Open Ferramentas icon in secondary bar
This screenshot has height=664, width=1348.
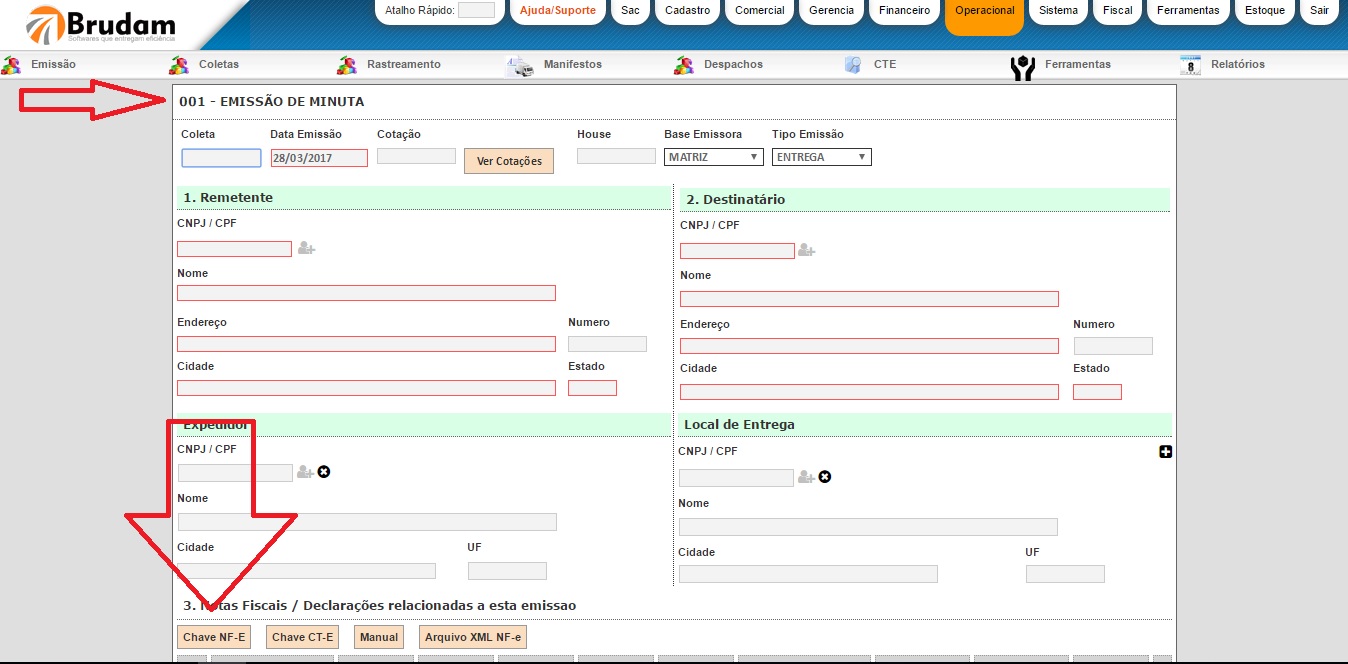(x=1022, y=67)
